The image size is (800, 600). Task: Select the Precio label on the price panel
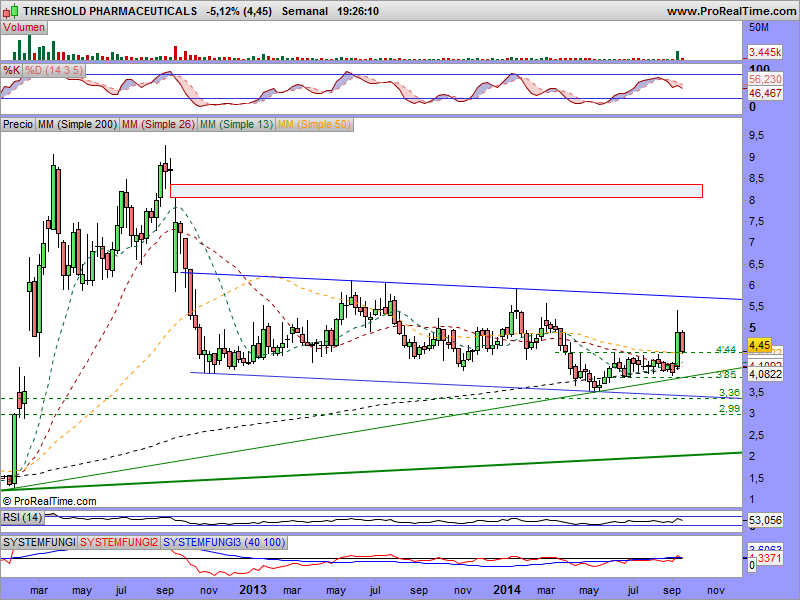click(18, 124)
